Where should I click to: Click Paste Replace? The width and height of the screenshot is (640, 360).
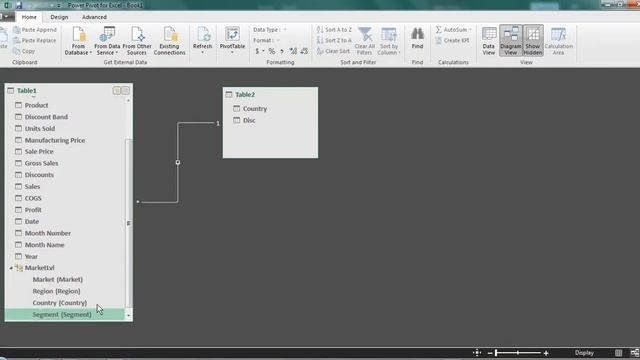pyautogui.click(x=35, y=40)
